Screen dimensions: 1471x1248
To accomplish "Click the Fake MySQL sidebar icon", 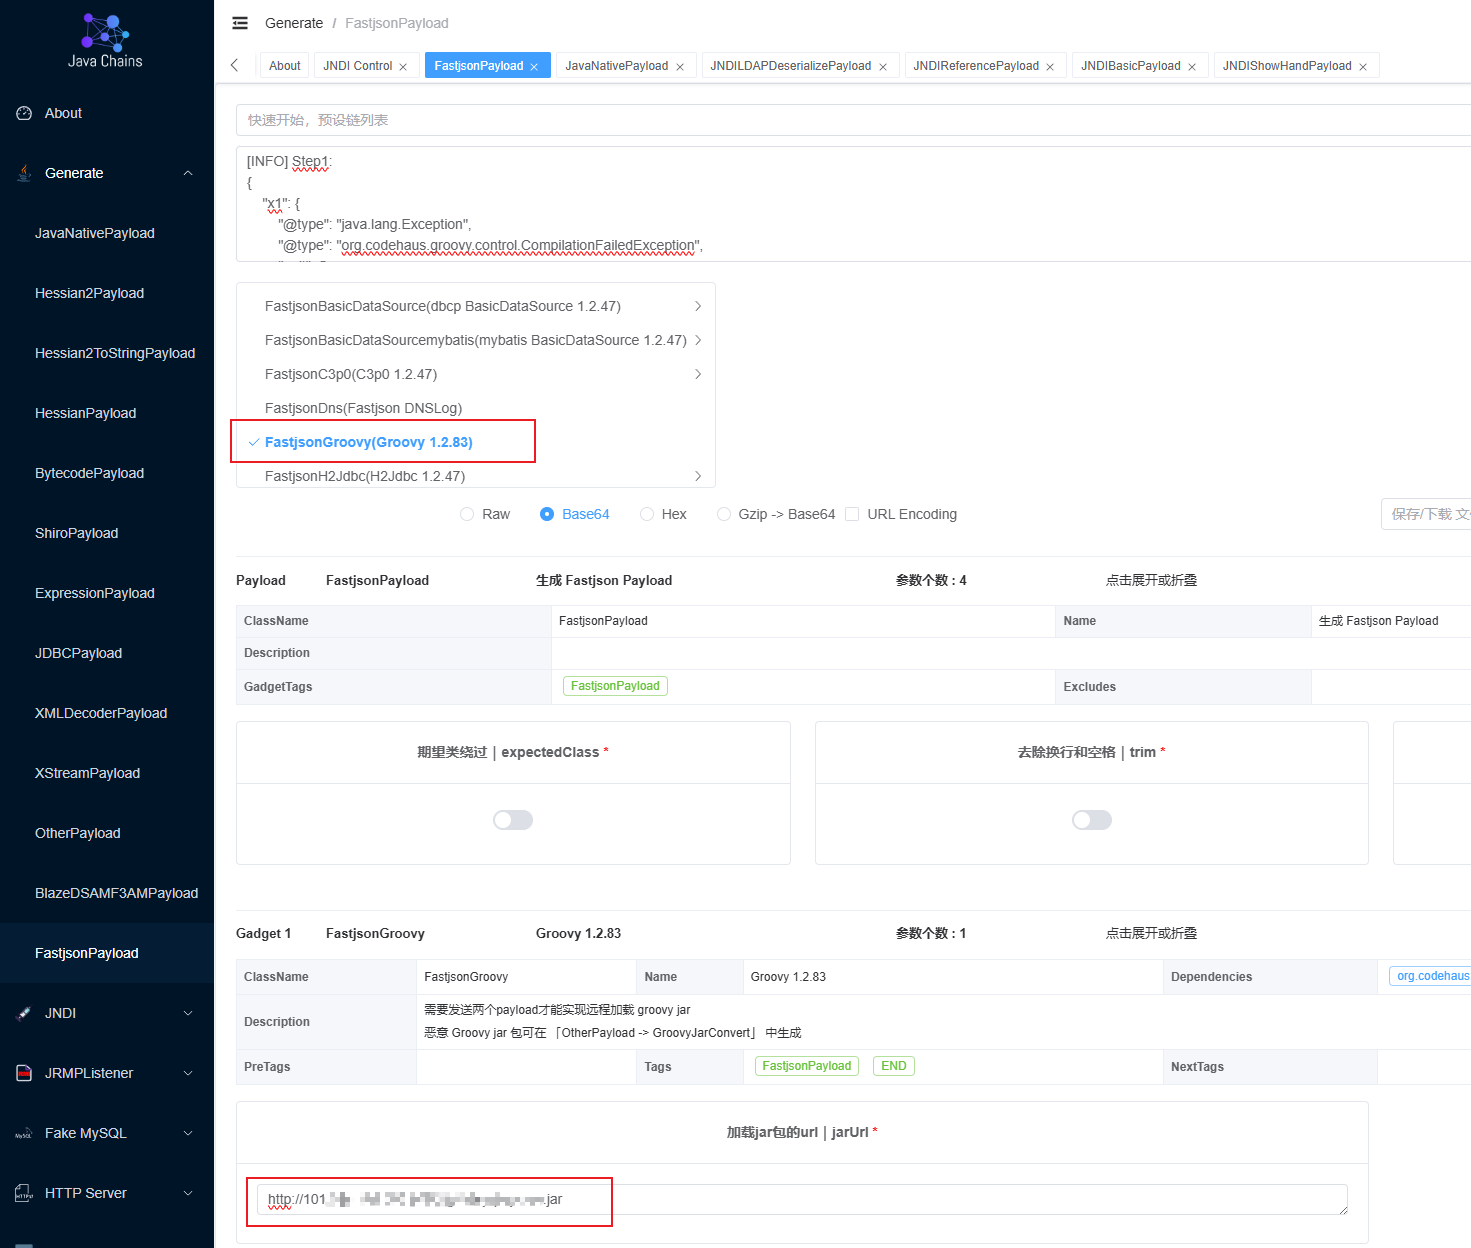I will tap(24, 1133).
